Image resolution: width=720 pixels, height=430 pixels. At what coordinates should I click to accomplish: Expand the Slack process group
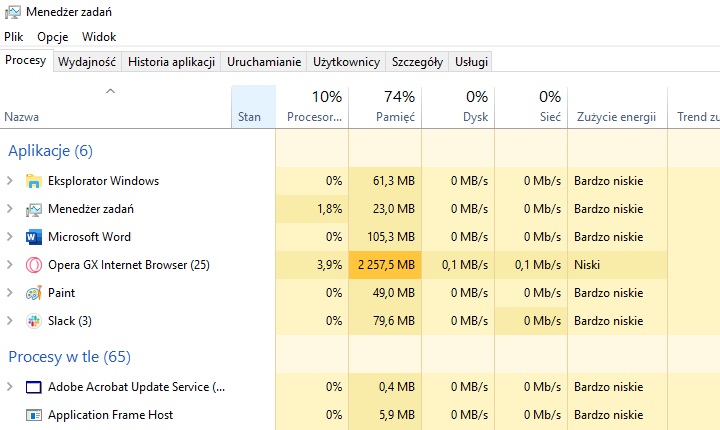[x=10, y=321]
